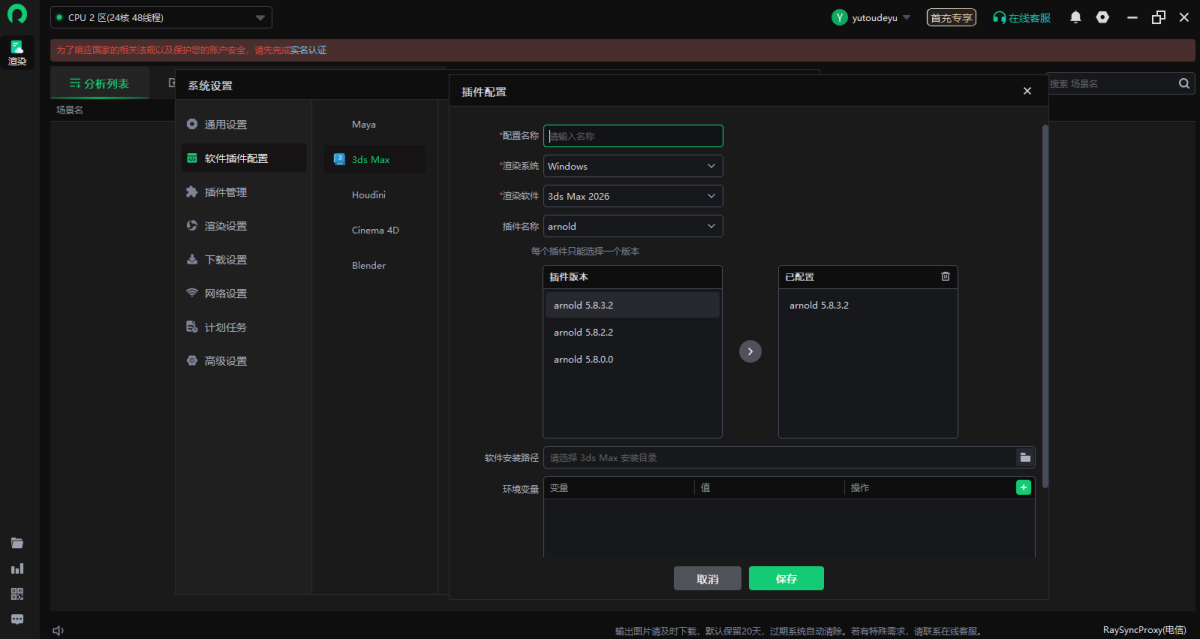
Task: Open the statistics chart icon in sidebar
Action: (x=17, y=568)
